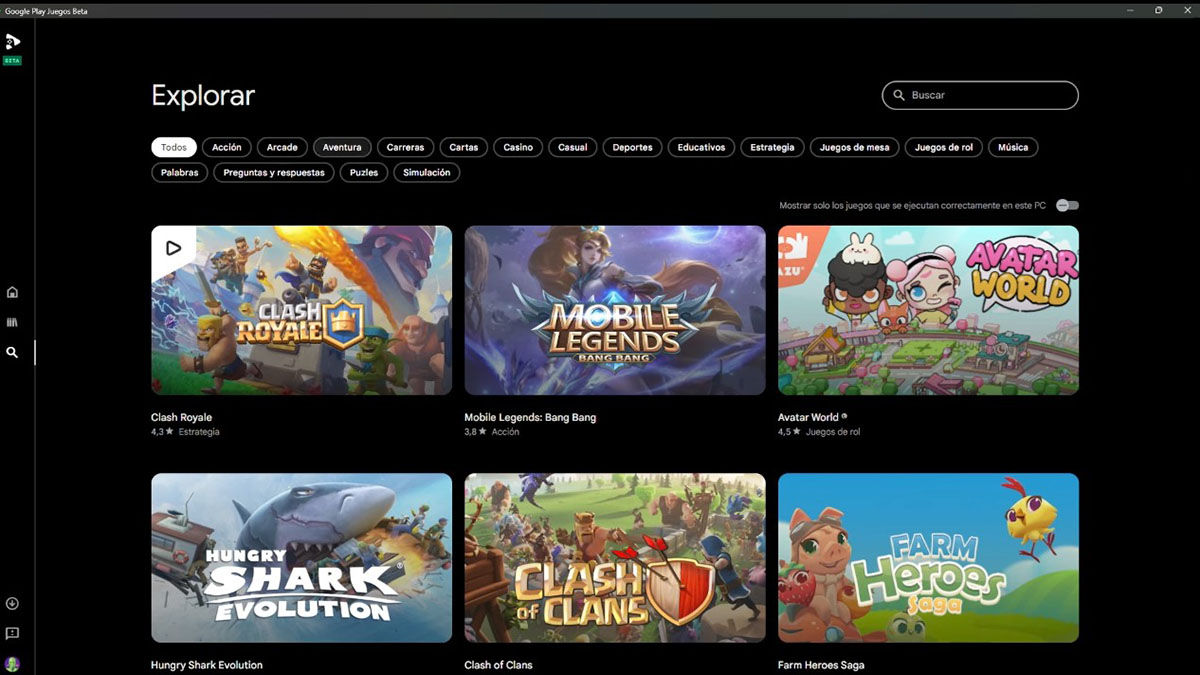The height and width of the screenshot is (675, 1200).
Task: Click the play preview icon on Clash Royale banner
Action: pyautogui.click(x=175, y=247)
